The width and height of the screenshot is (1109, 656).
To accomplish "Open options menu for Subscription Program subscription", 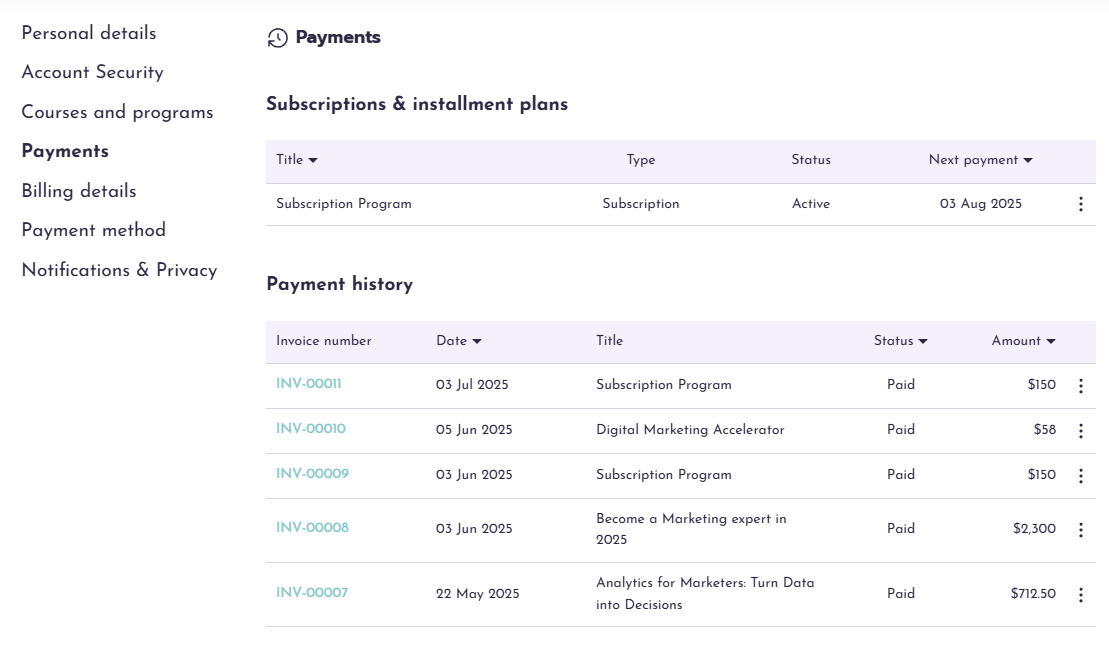I will [x=1080, y=204].
